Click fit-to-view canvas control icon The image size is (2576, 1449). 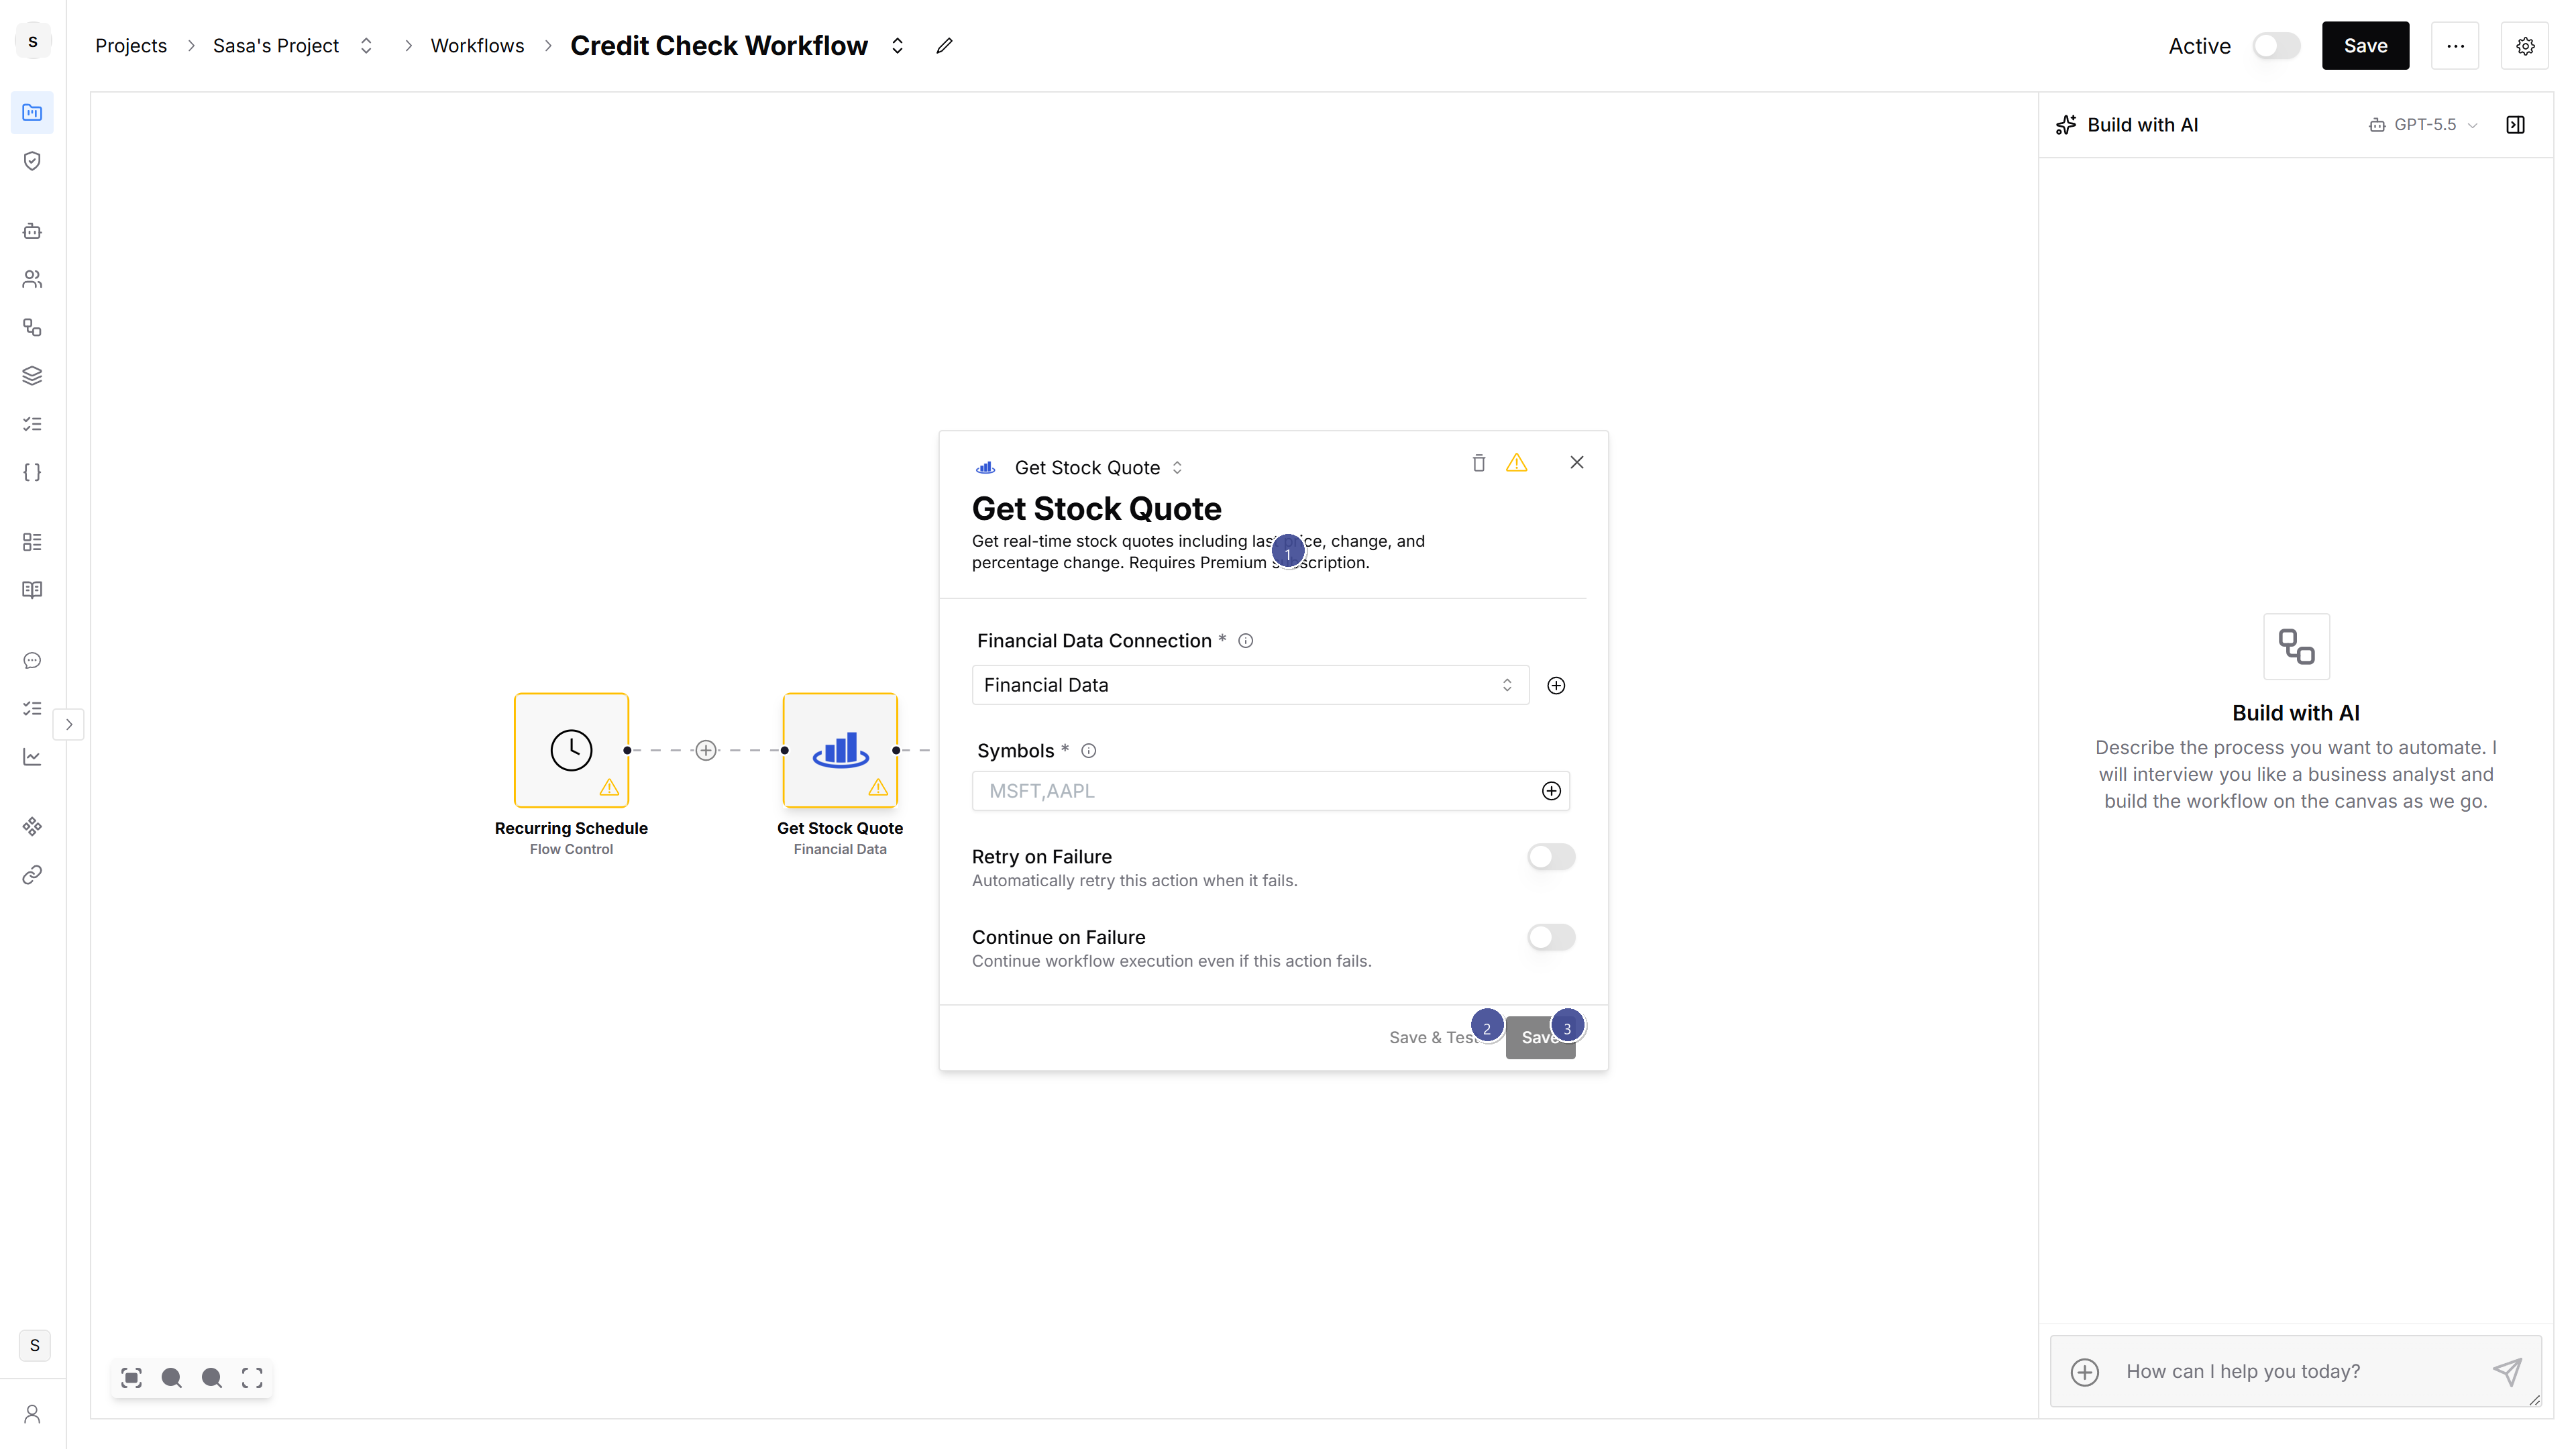131,1378
